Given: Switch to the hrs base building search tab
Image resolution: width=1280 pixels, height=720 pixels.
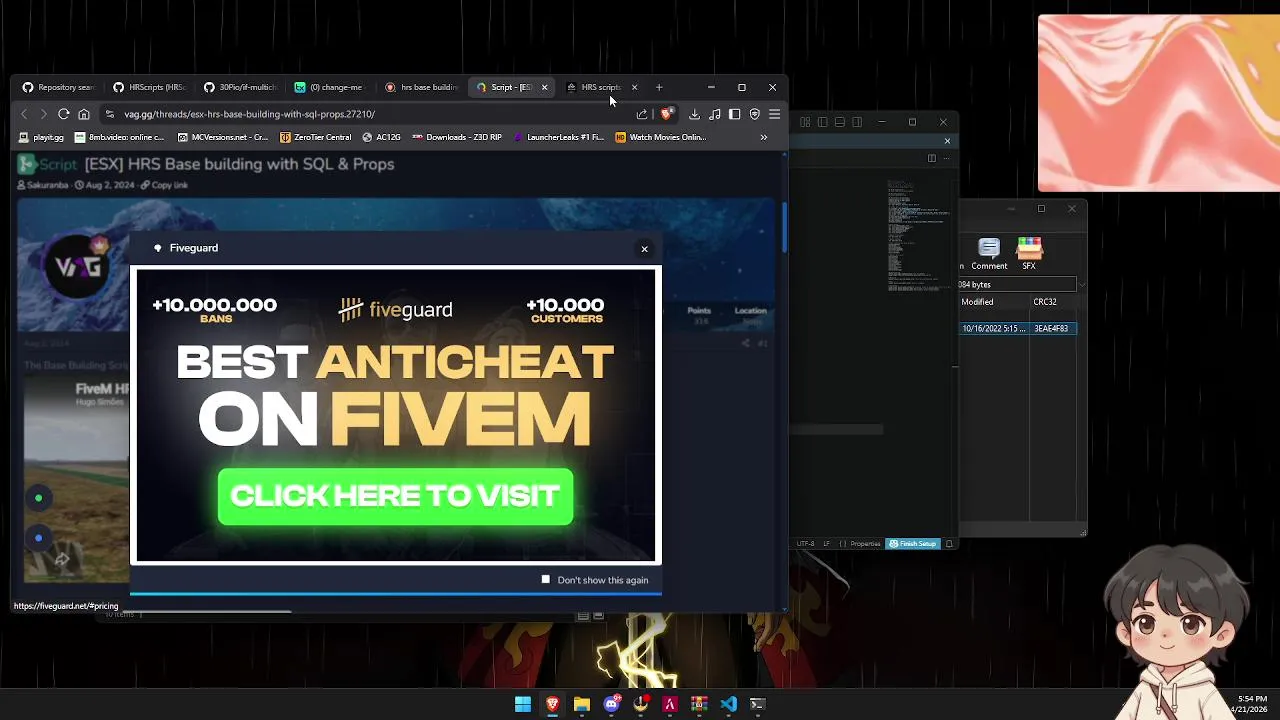Looking at the screenshot, I should 420,87.
